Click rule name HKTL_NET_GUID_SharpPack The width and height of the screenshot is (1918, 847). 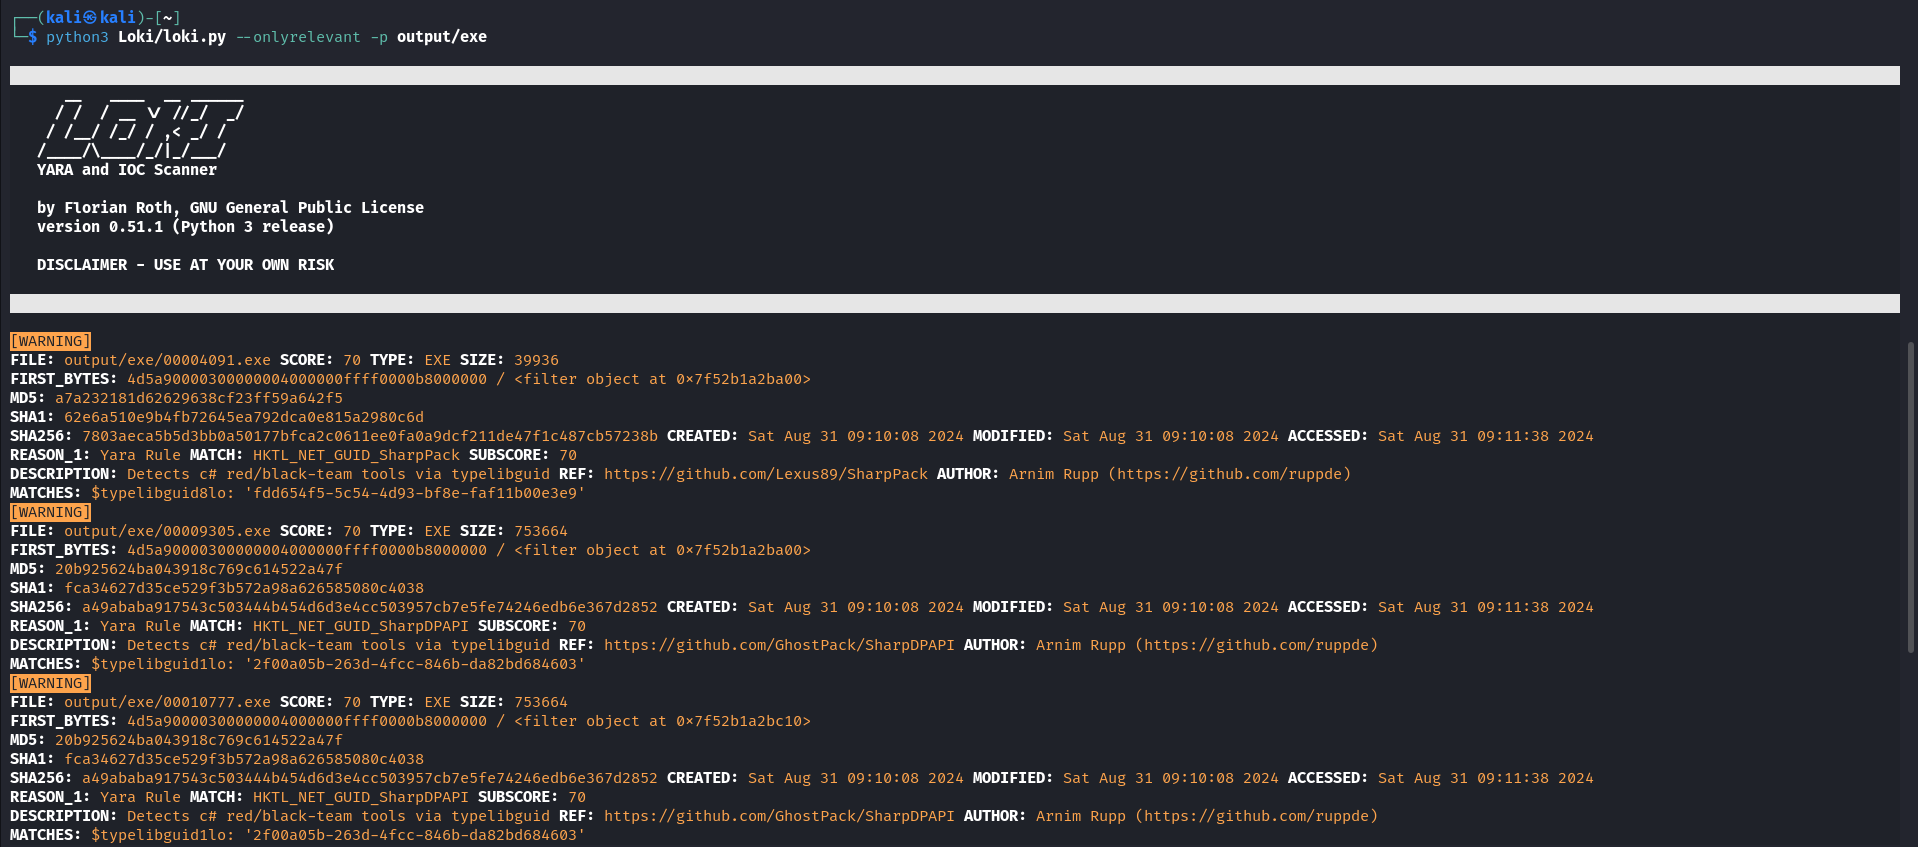pos(356,455)
